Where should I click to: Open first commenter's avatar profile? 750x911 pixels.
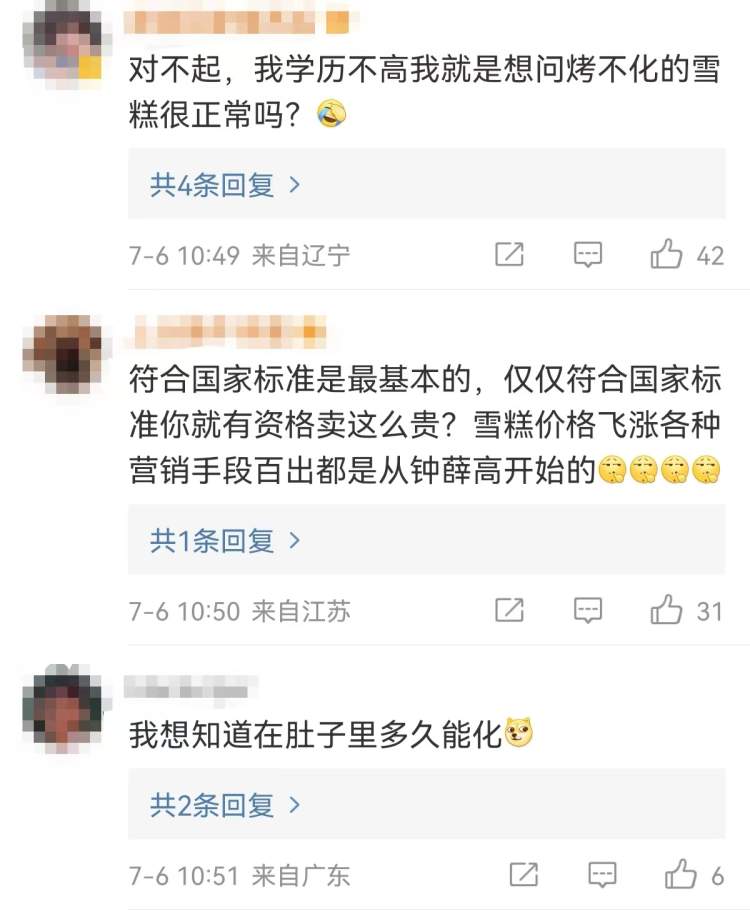(x=63, y=46)
